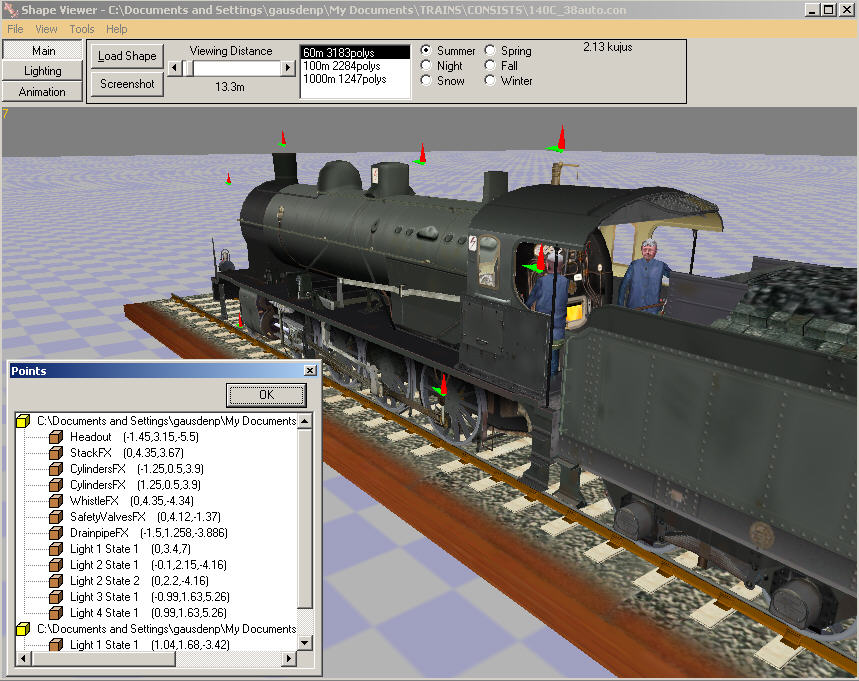
Task: Click the SafetyValvesFX point icon
Action: (56, 517)
